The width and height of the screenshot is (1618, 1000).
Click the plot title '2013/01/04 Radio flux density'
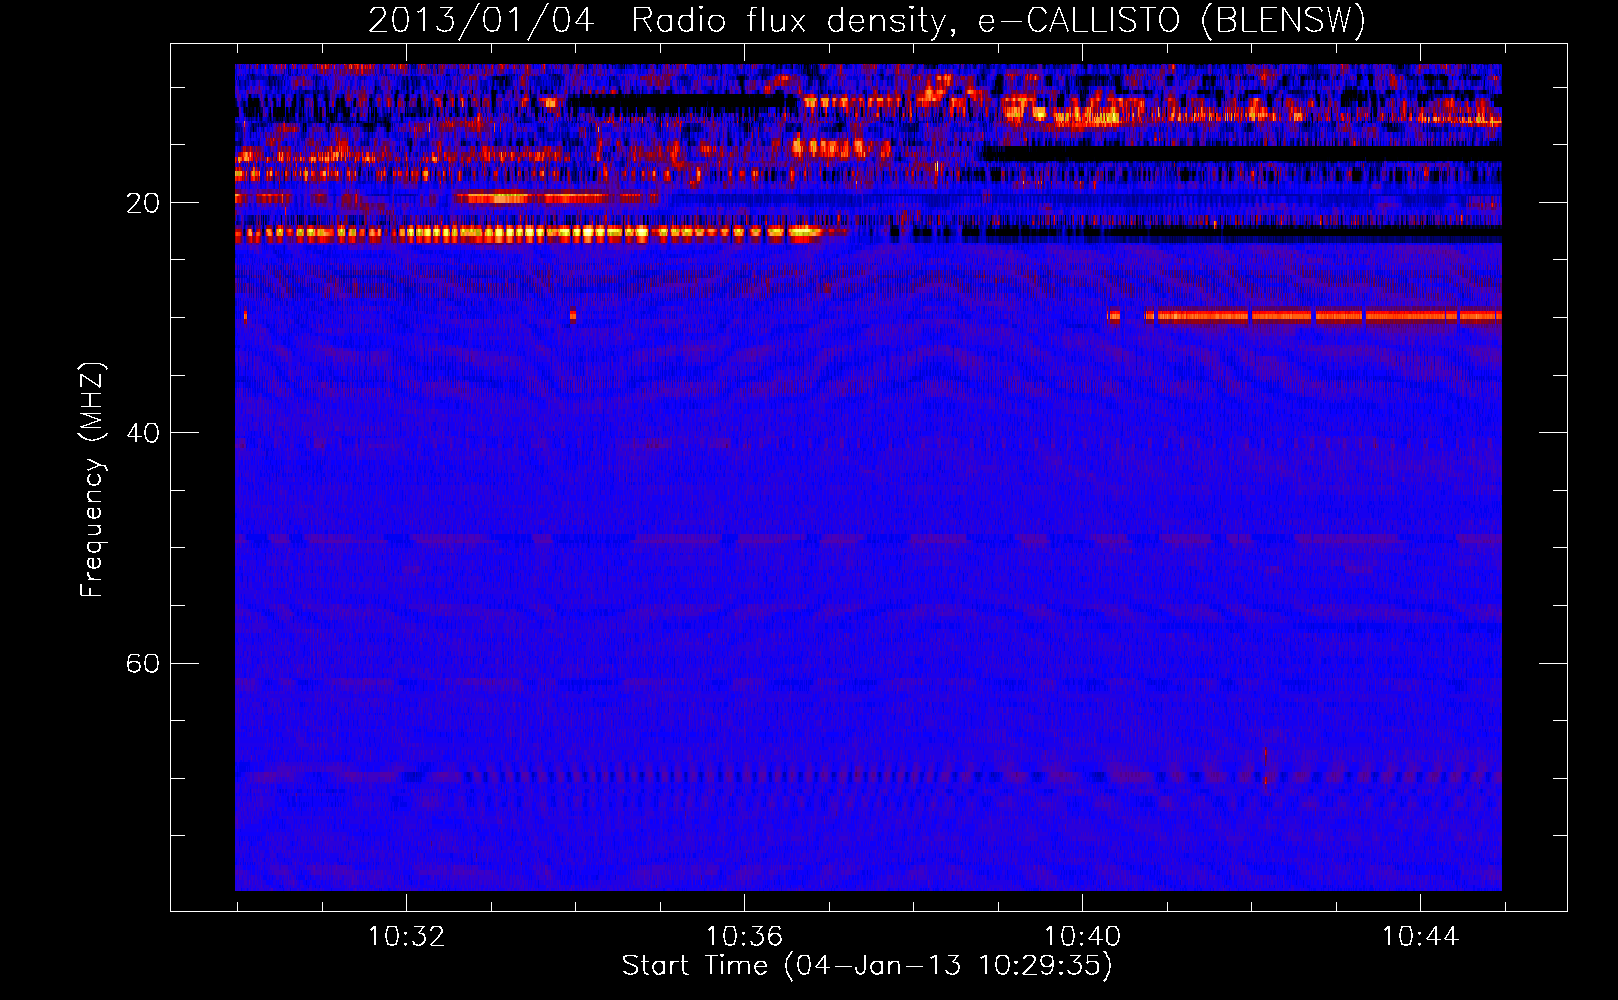point(867,20)
